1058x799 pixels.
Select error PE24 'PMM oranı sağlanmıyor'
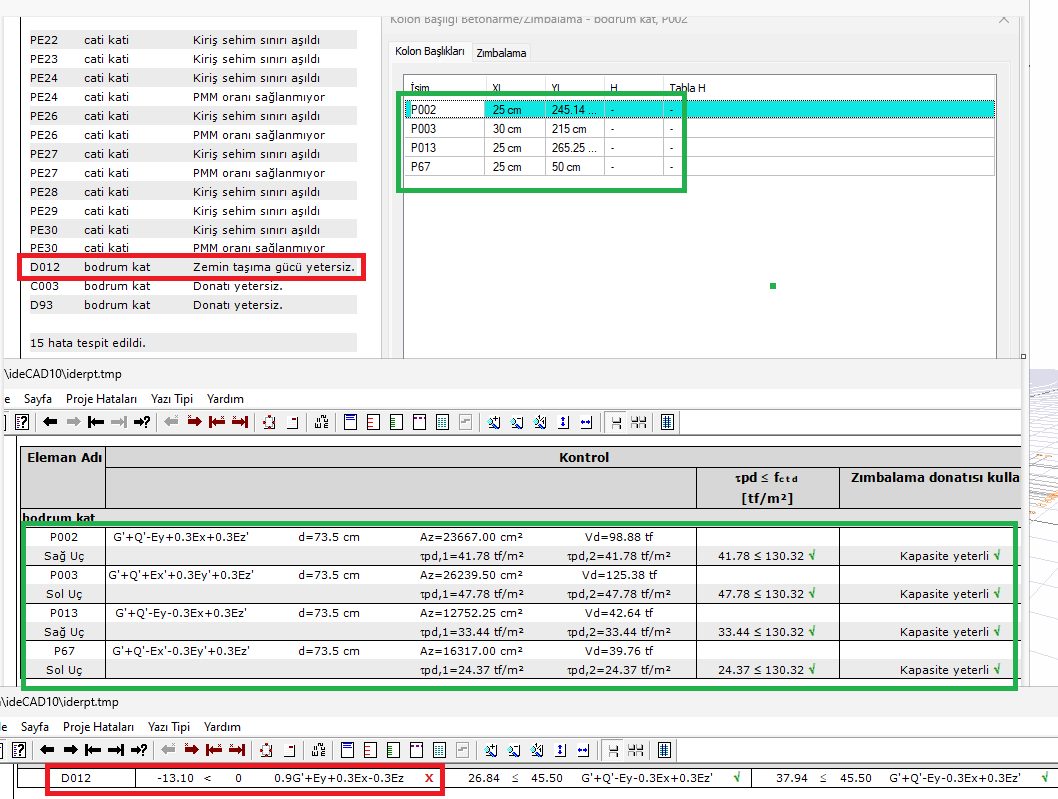(192, 97)
